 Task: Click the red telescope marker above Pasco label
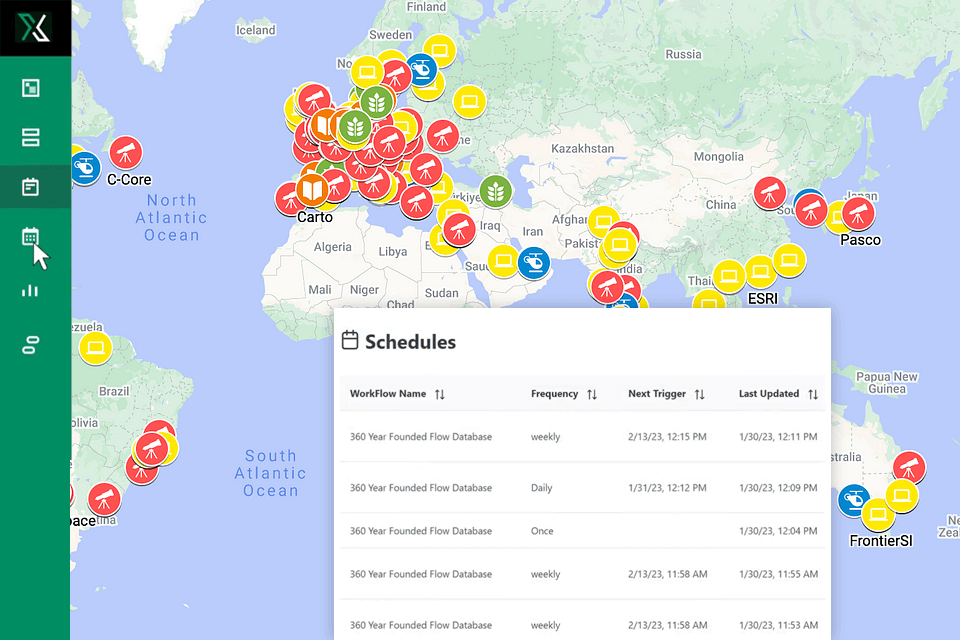tap(858, 213)
